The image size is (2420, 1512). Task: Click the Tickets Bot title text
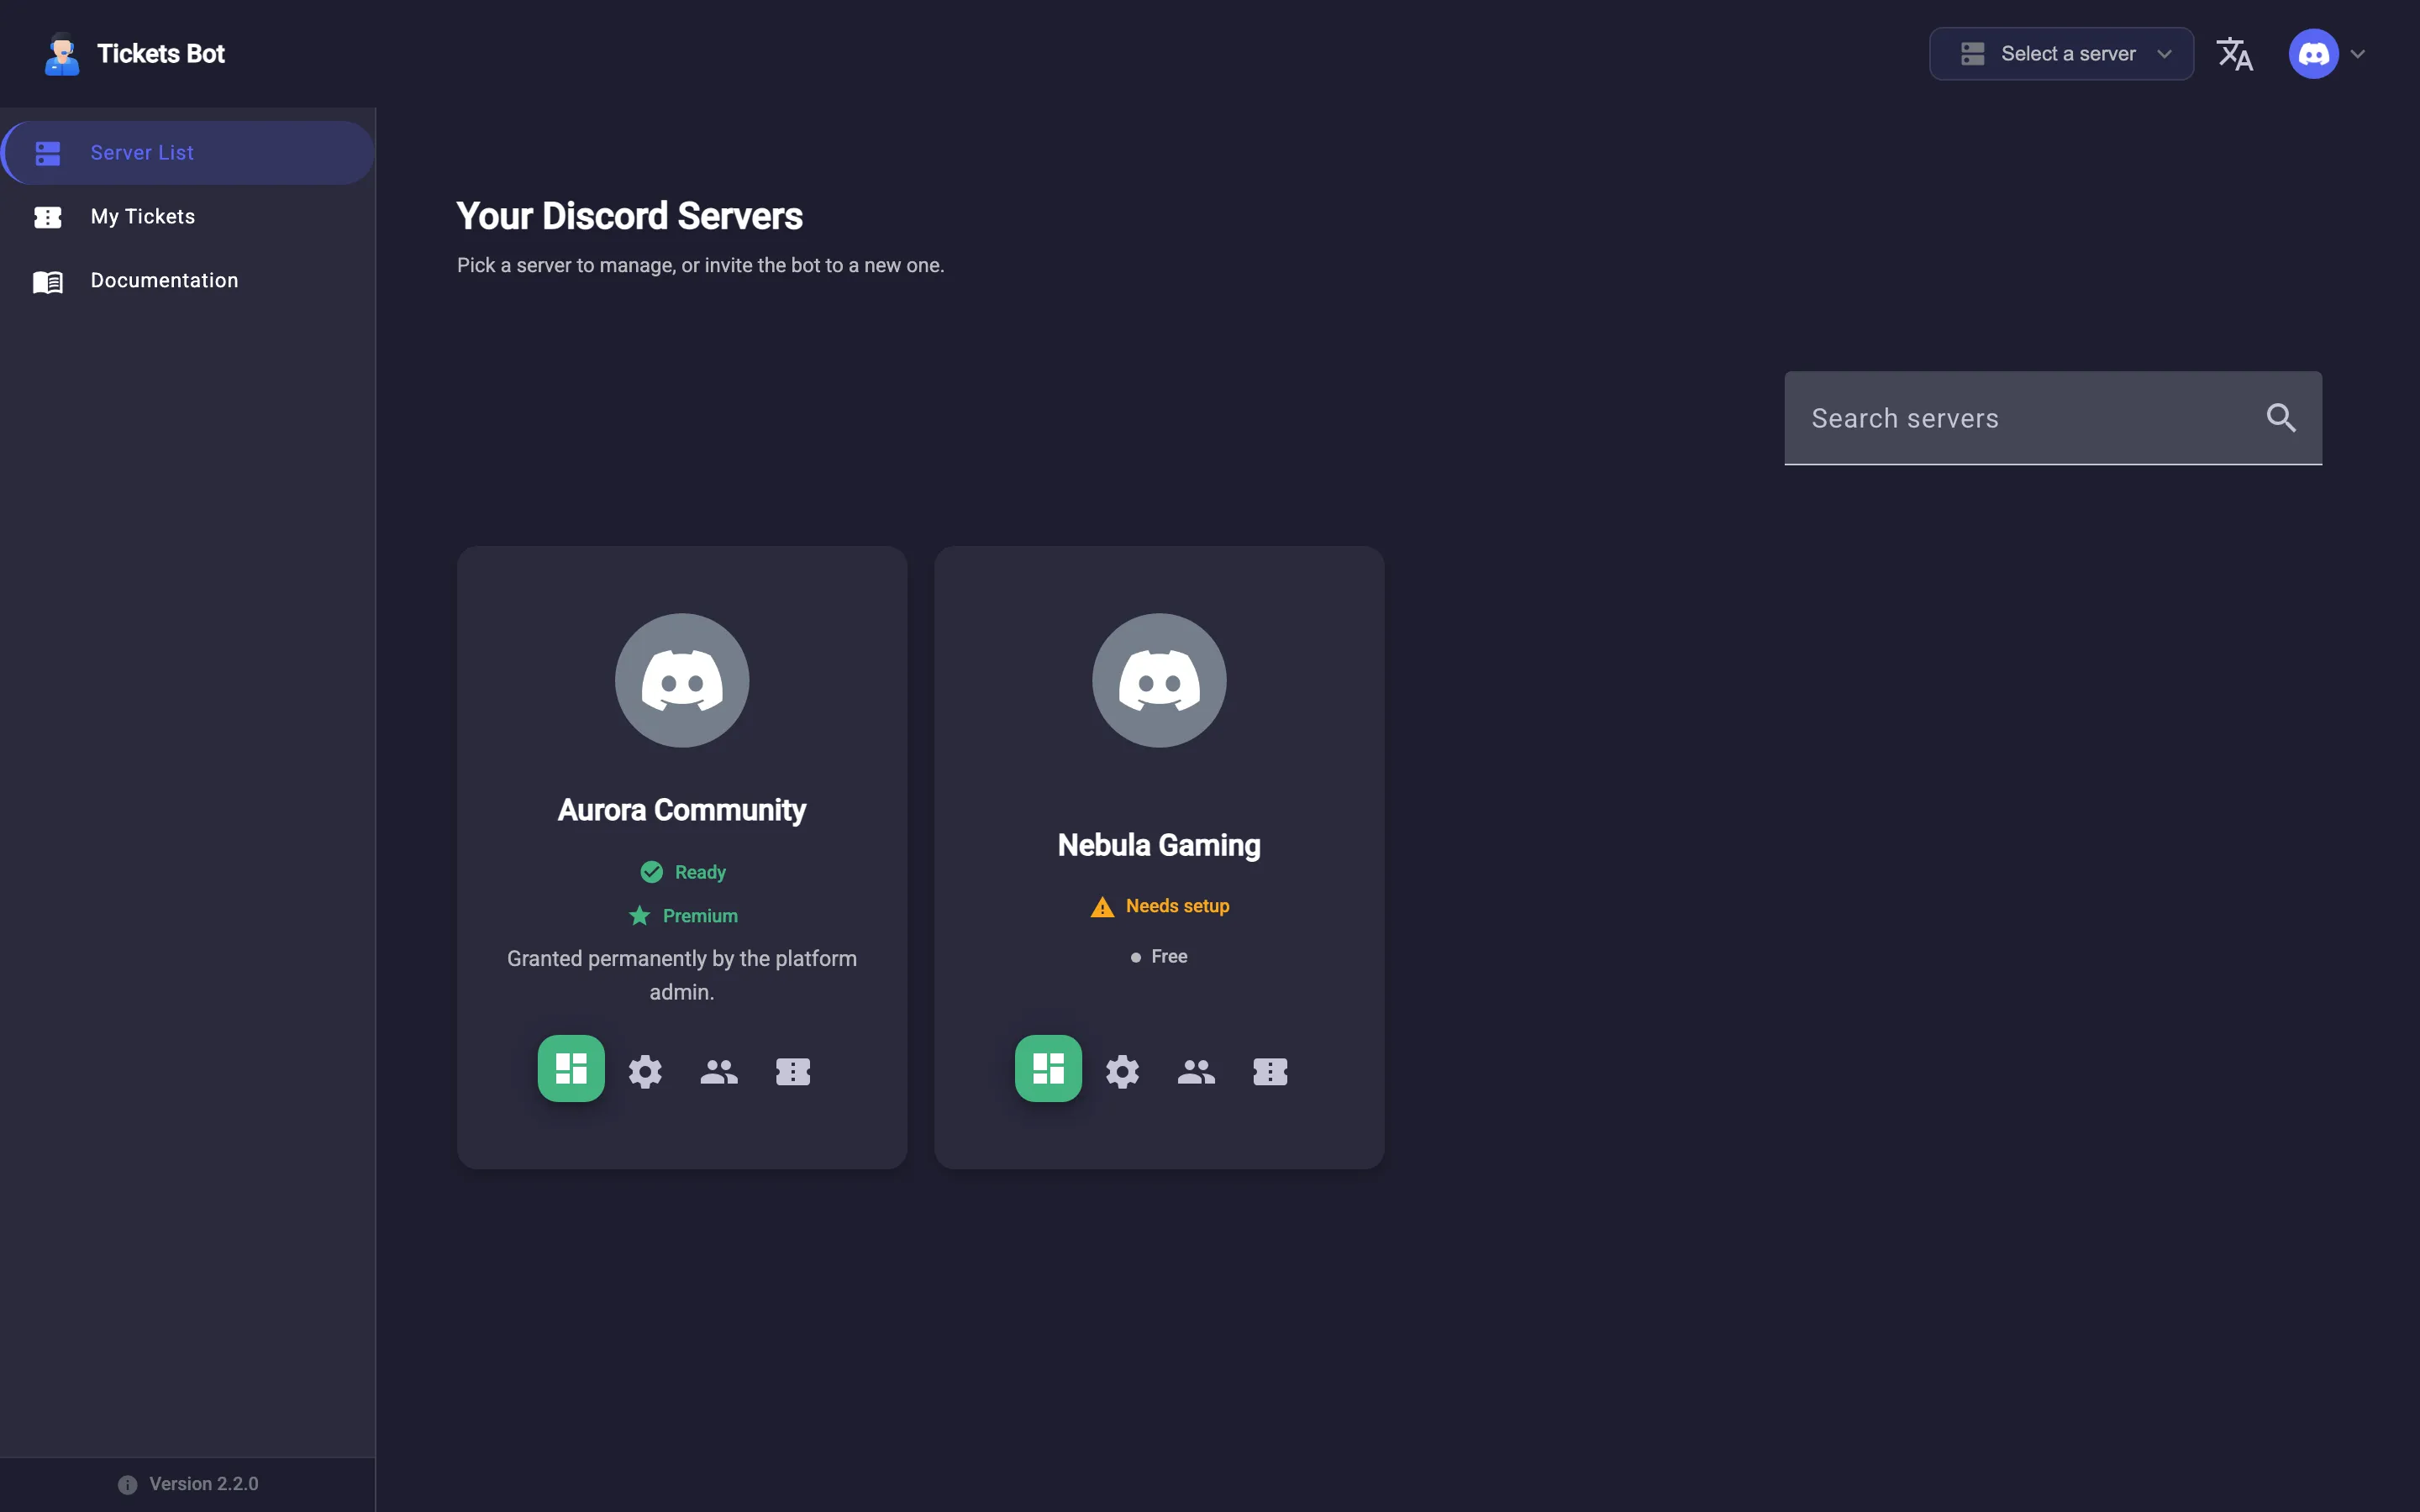[161, 54]
